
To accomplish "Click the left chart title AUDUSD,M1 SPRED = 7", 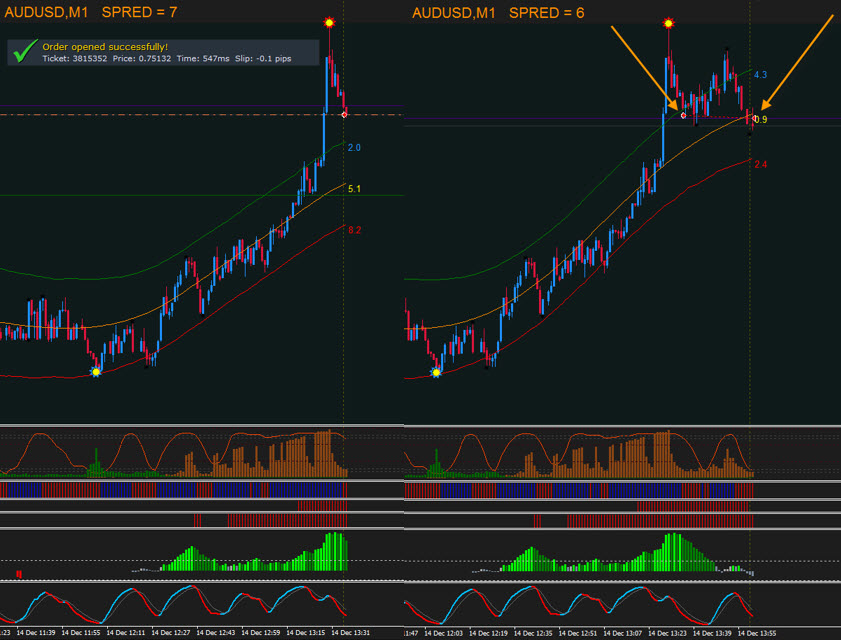I will 91,12.
